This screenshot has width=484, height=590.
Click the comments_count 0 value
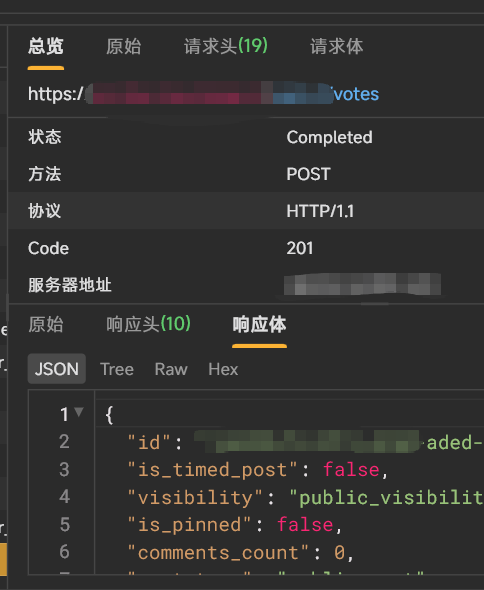[x=339, y=553]
